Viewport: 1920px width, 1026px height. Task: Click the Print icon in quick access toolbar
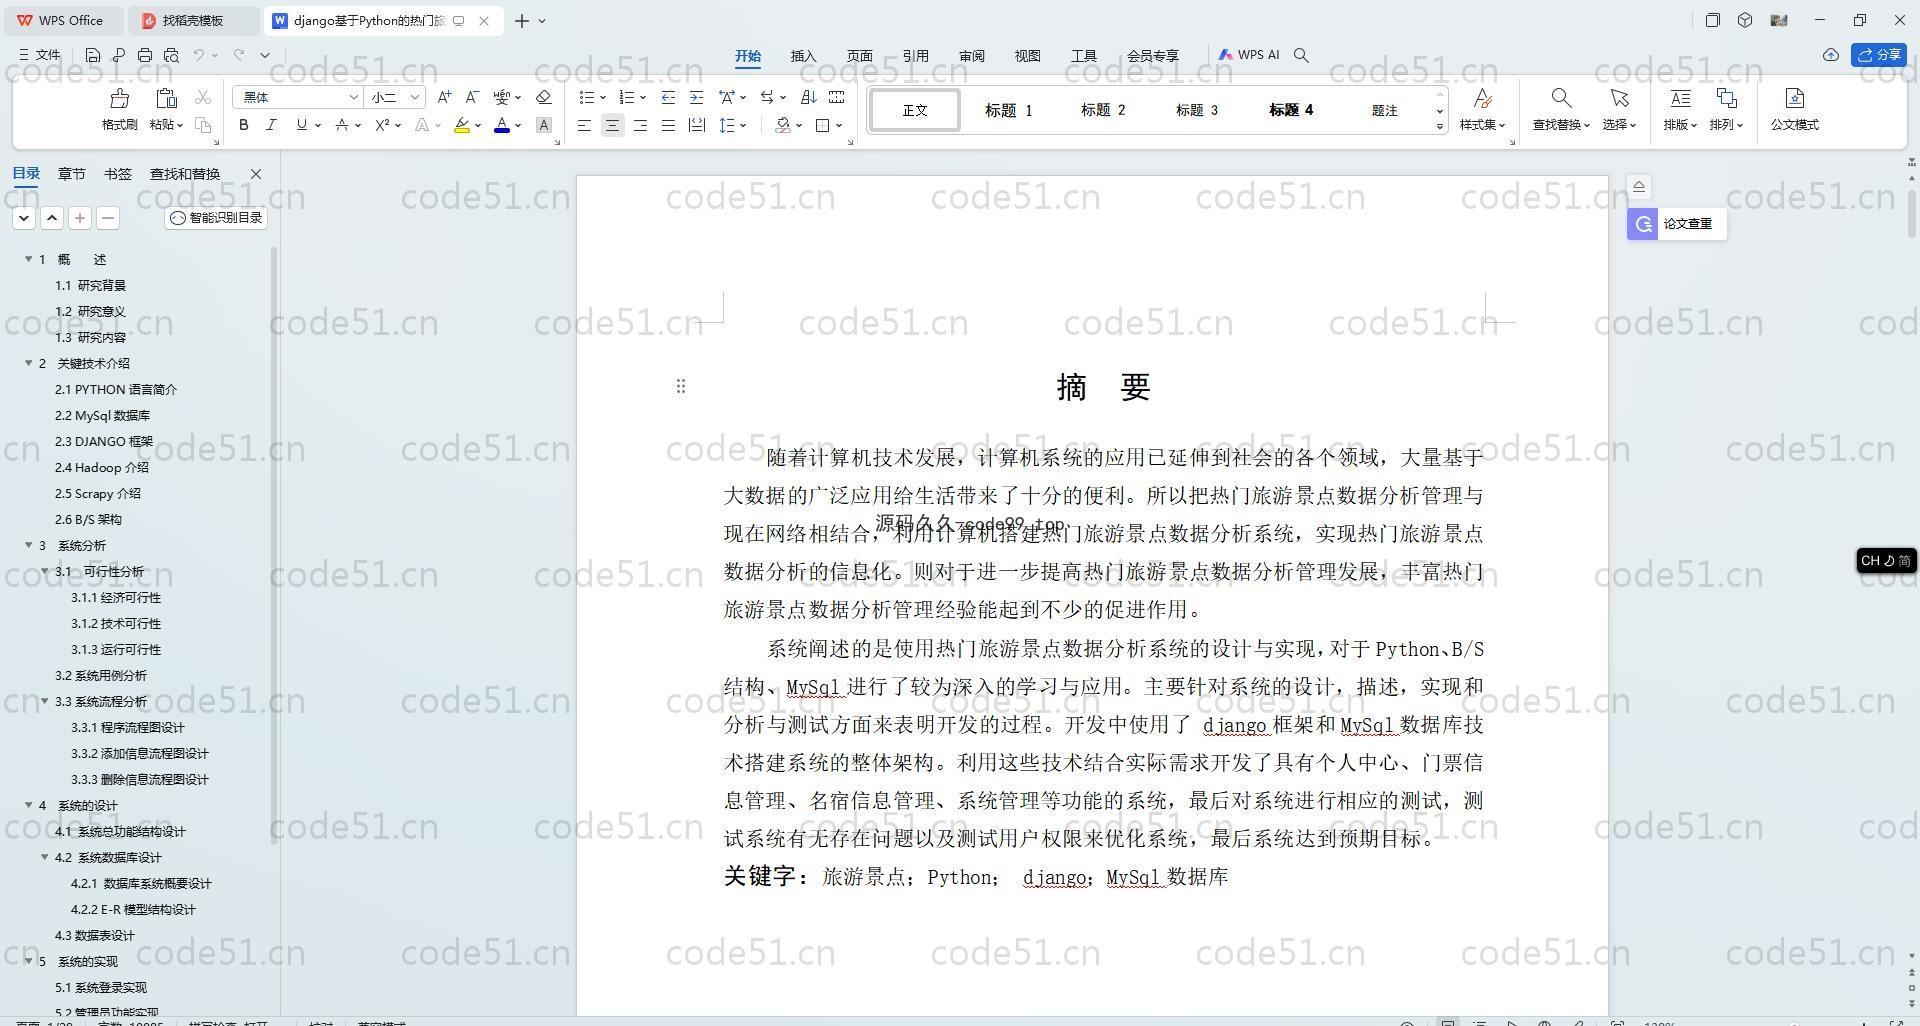pyautogui.click(x=145, y=55)
